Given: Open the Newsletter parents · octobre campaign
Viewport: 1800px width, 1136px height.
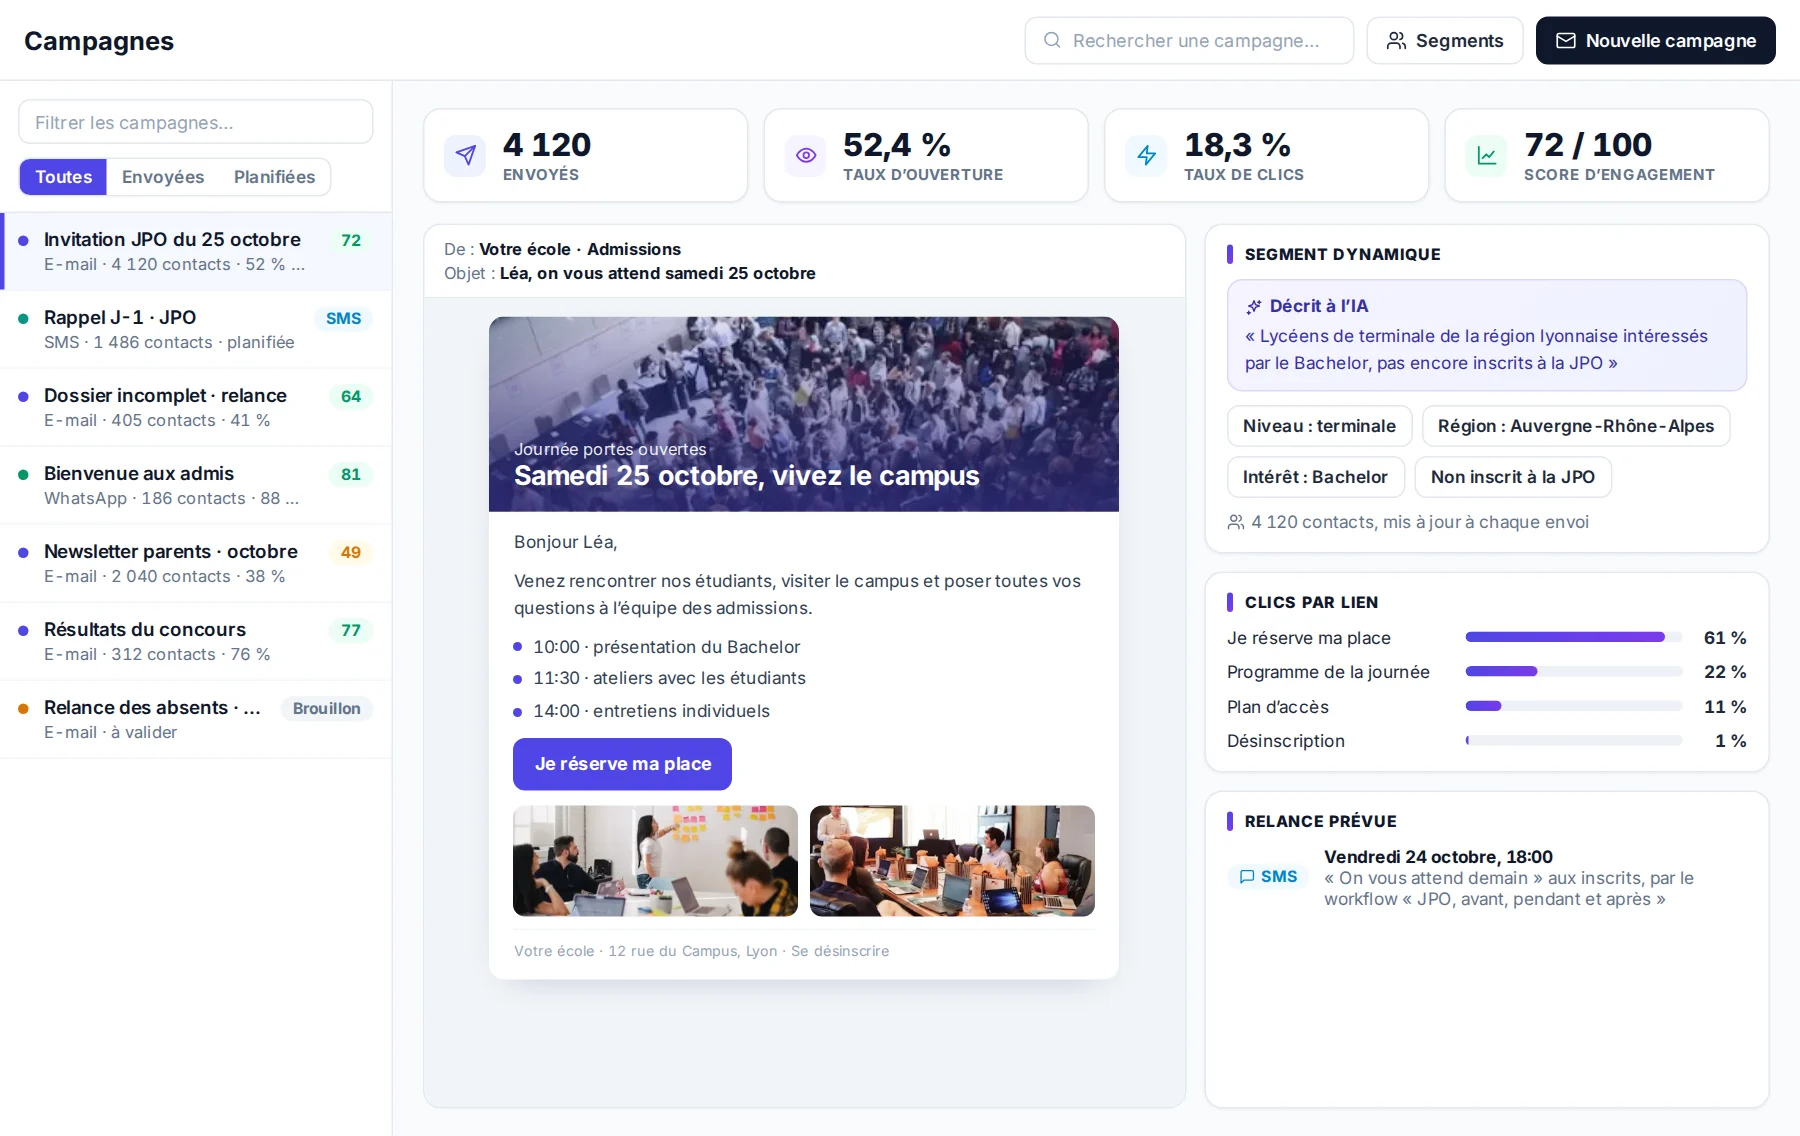Looking at the screenshot, I should [x=196, y=563].
